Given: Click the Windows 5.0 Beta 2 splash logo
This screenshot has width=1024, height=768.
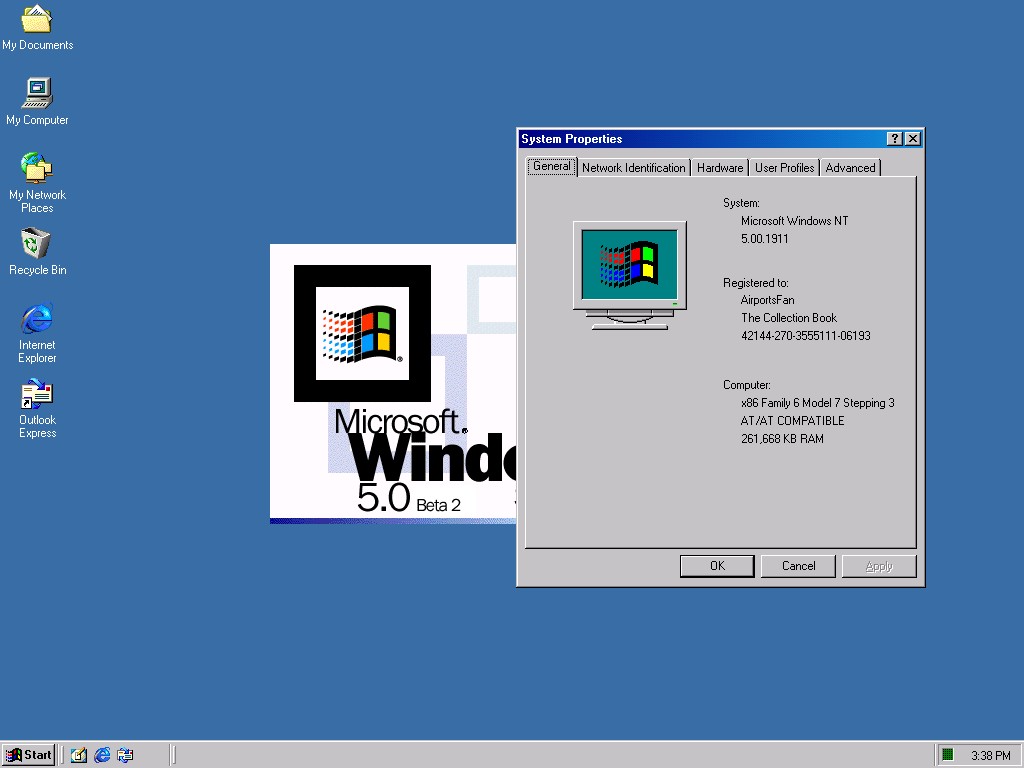Looking at the screenshot, I should click(x=392, y=384).
